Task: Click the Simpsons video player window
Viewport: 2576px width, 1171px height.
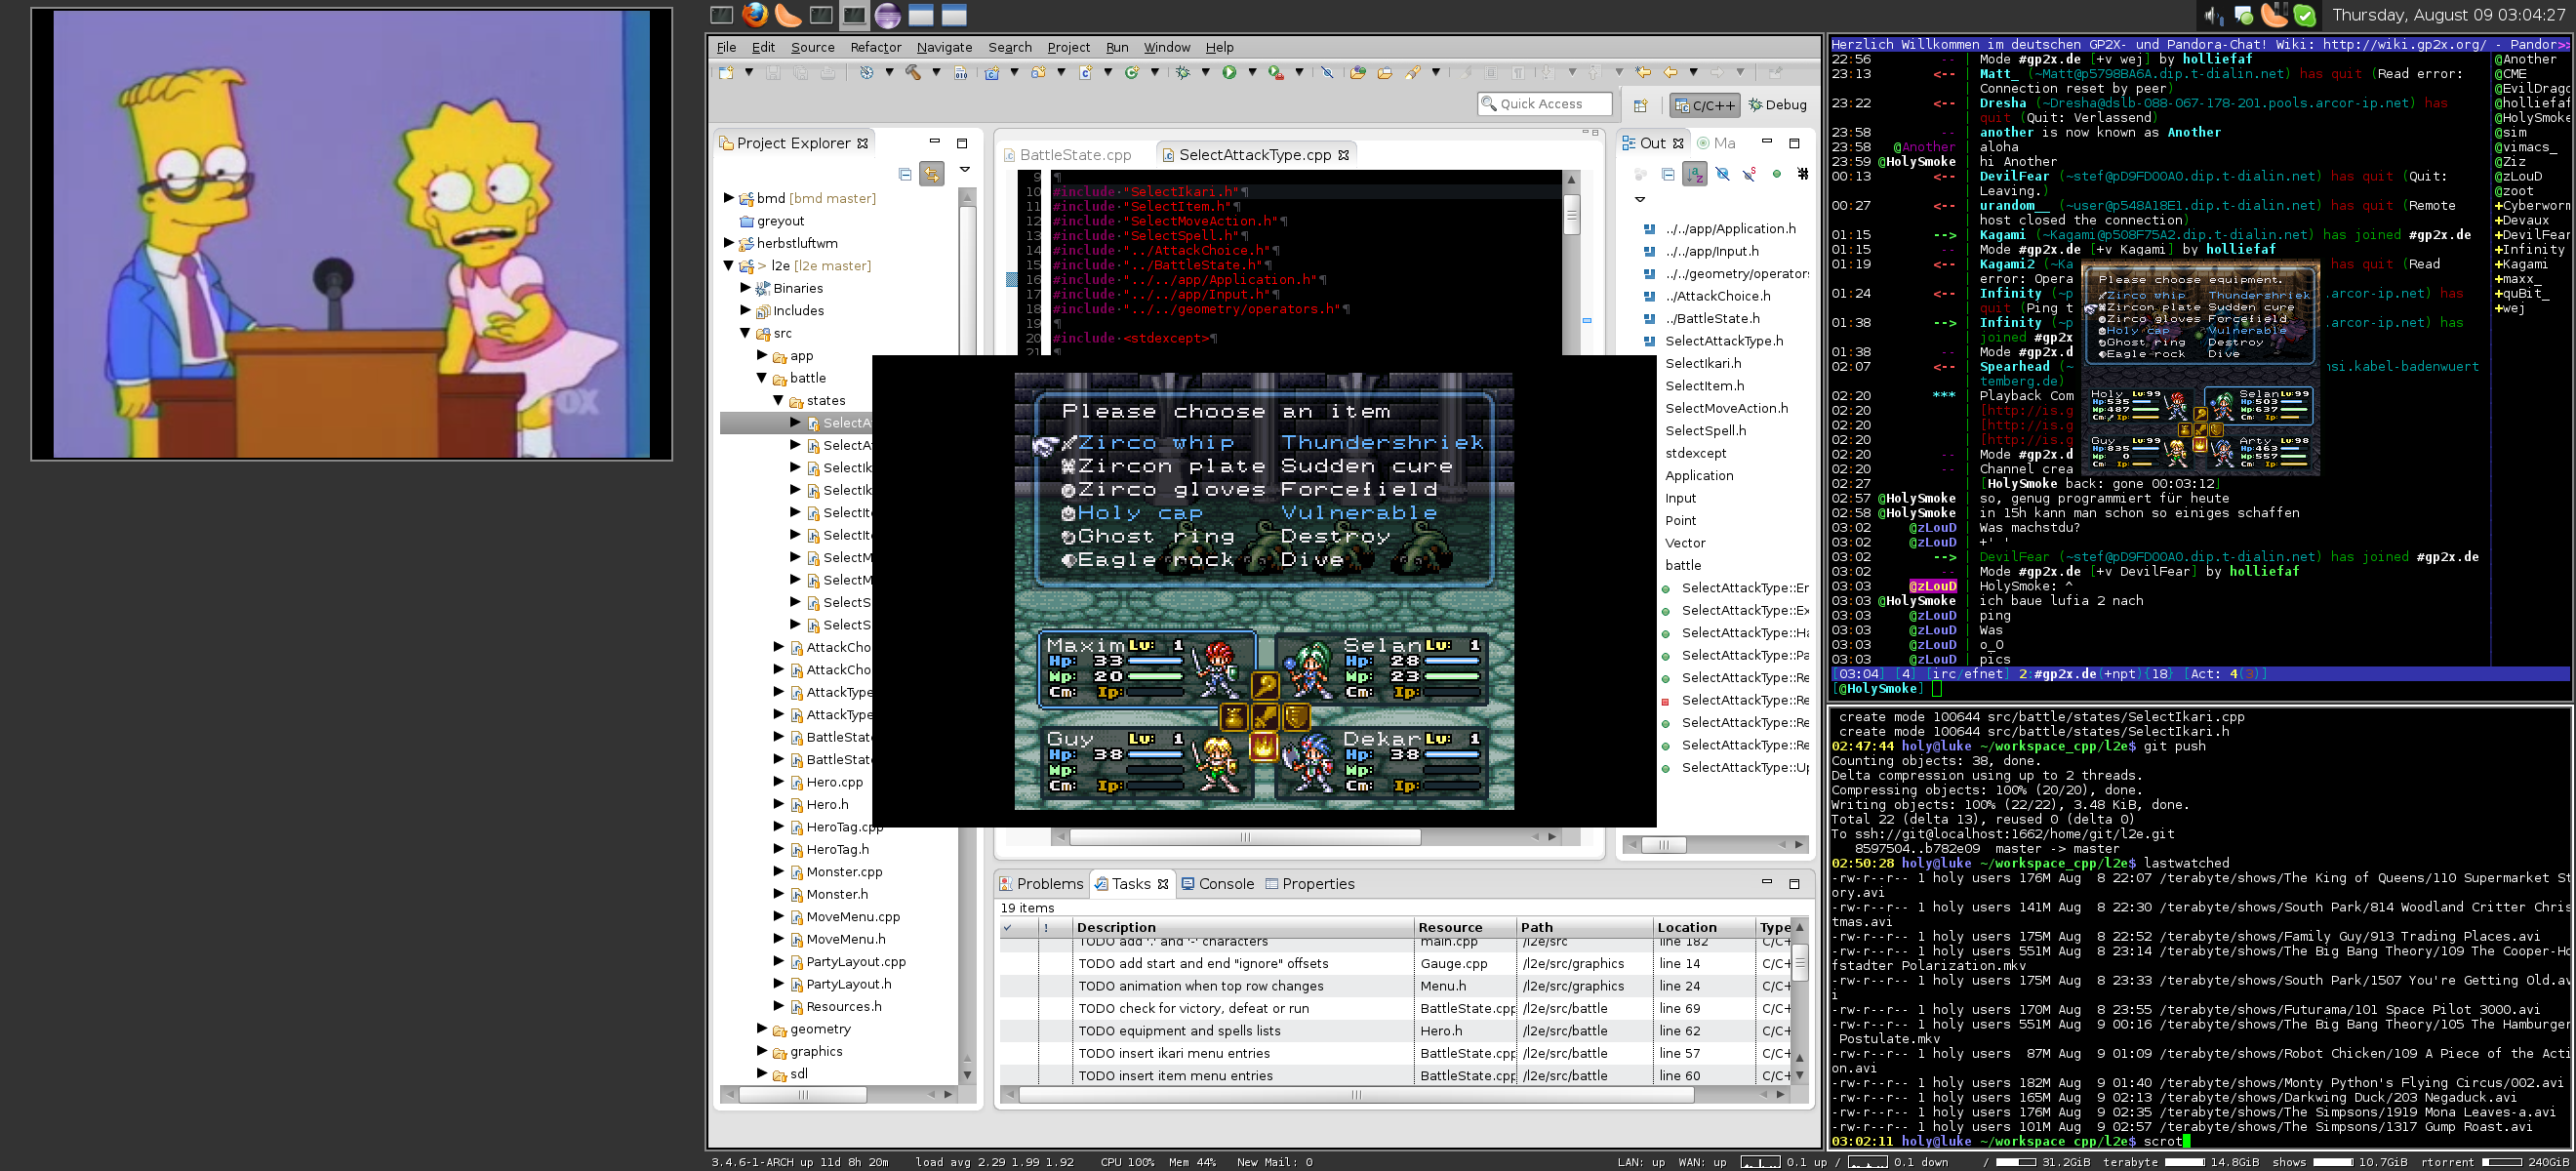Action: [x=351, y=234]
